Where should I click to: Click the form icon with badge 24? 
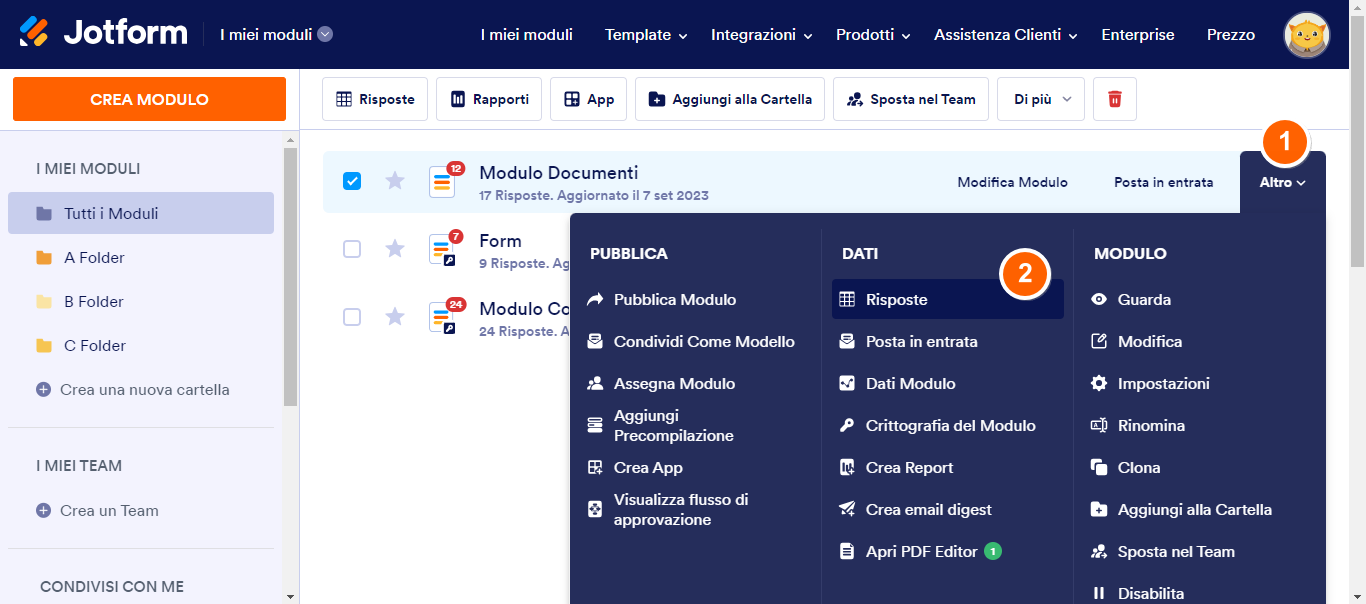click(442, 317)
